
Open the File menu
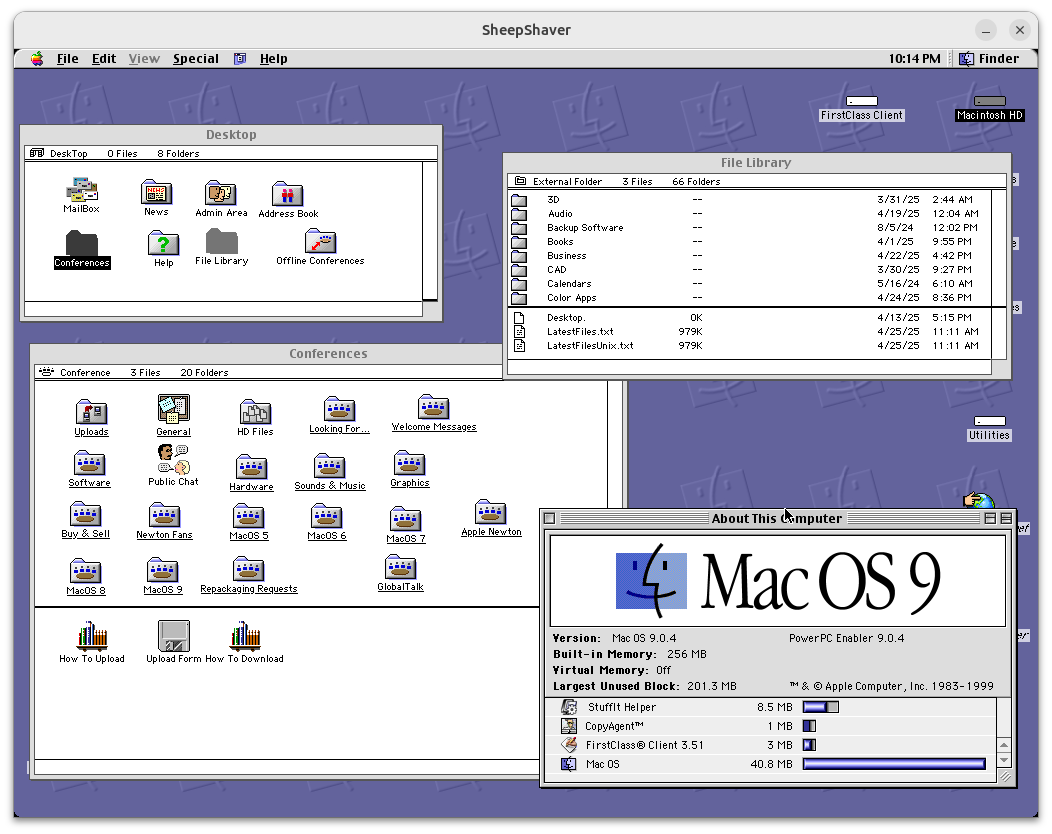tap(68, 58)
